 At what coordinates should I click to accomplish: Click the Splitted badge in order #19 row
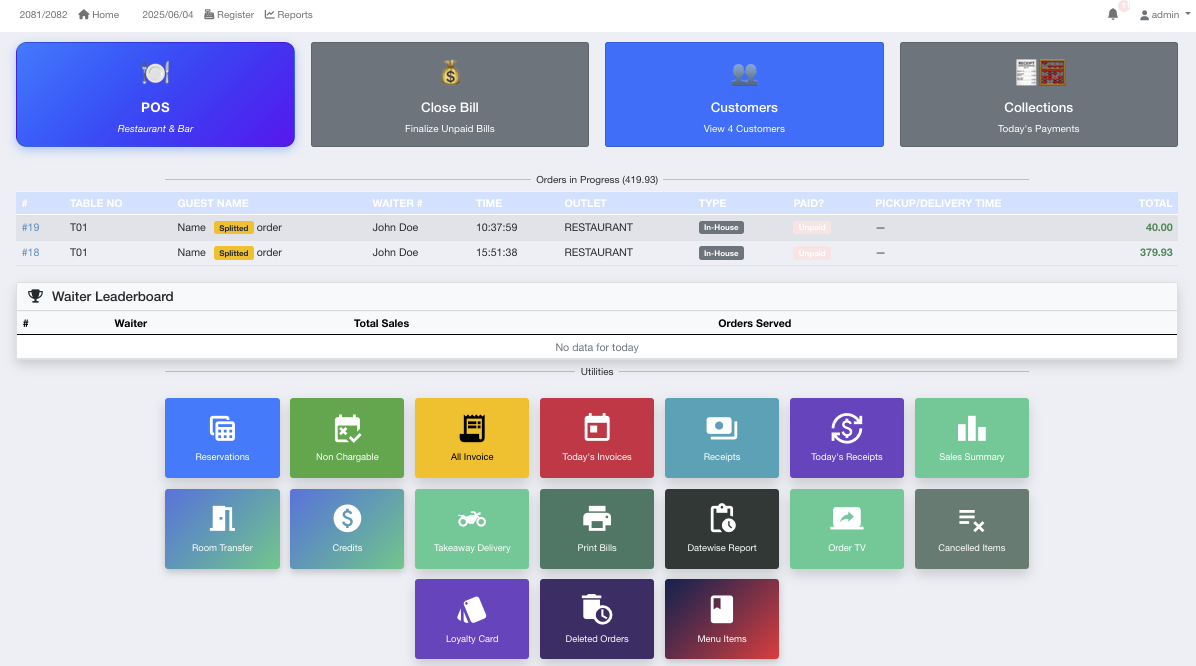(x=233, y=228)
